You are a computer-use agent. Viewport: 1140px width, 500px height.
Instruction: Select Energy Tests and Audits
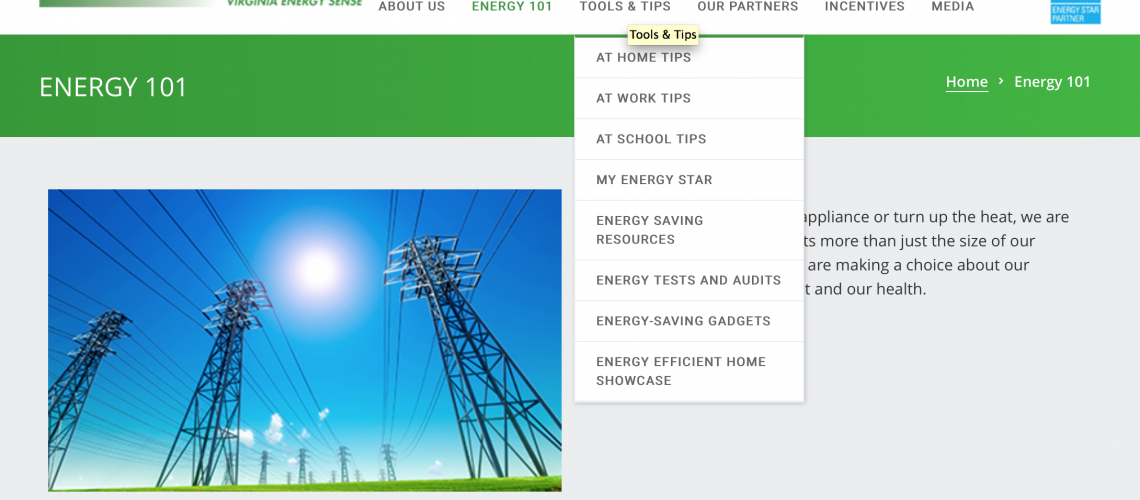pos(688,281)
